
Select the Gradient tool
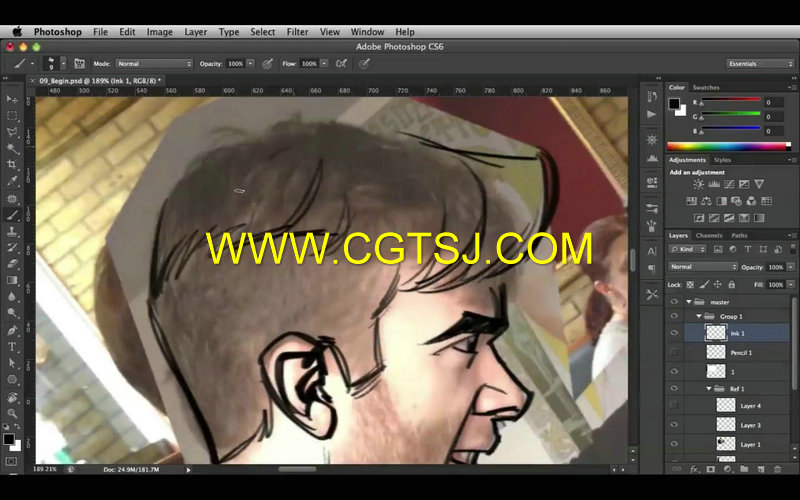(12, 280)
